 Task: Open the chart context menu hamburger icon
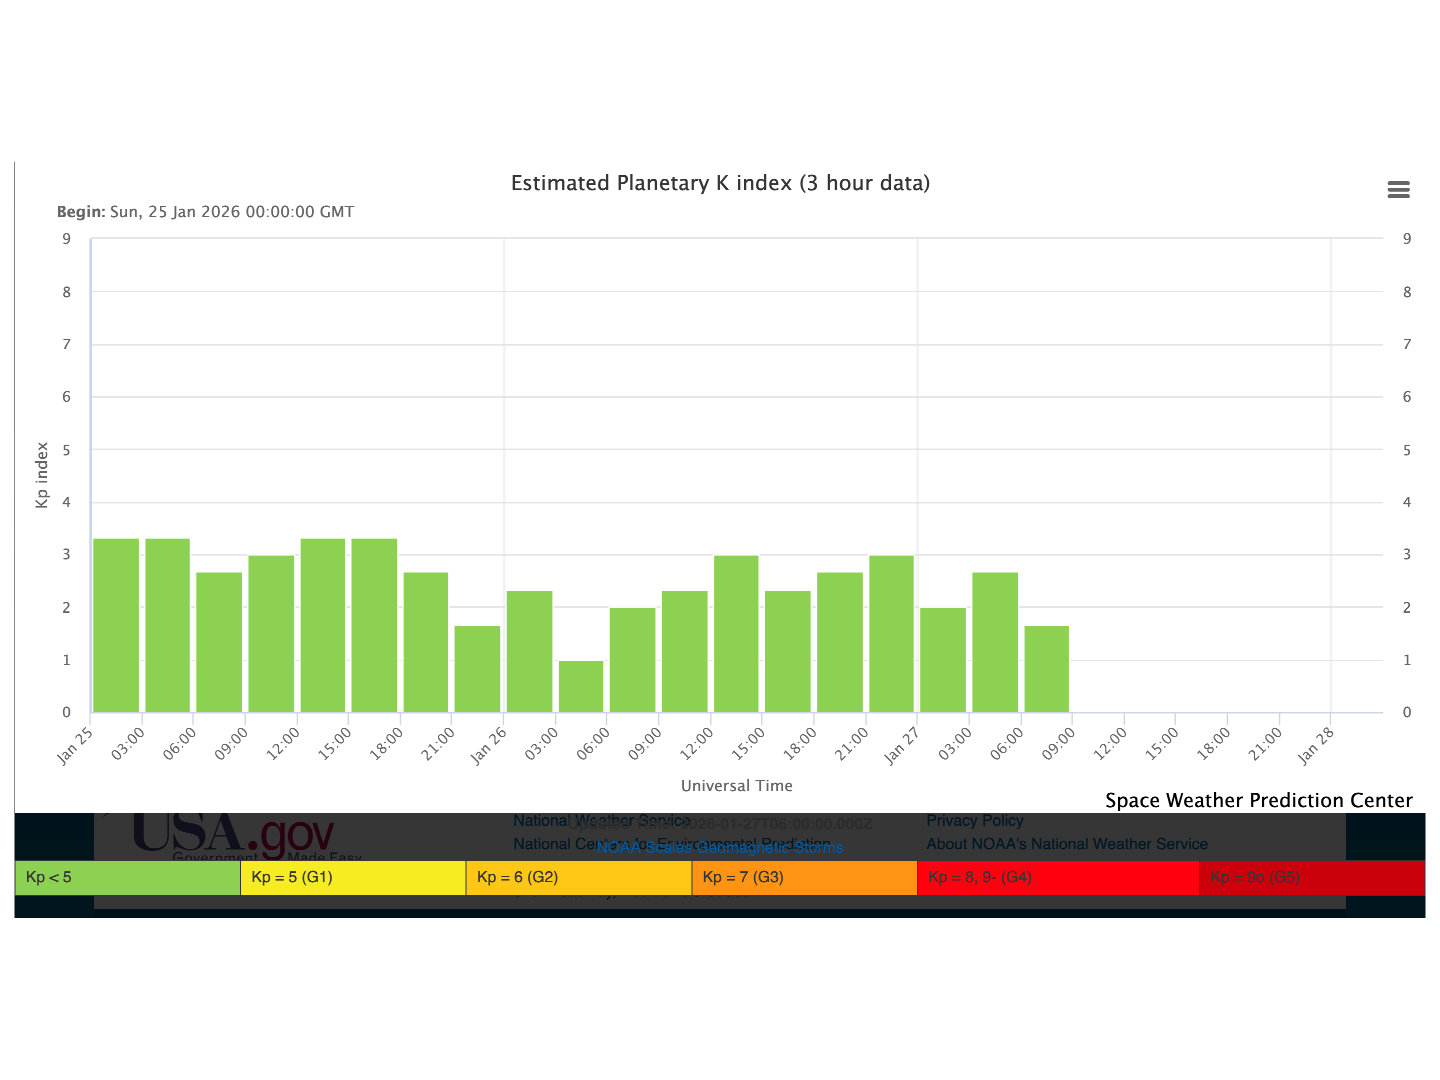tap(1398, 190)
